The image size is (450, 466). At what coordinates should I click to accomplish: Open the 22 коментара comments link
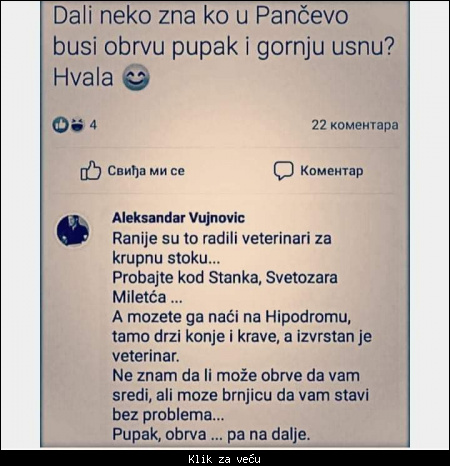(x=355, y=125)
